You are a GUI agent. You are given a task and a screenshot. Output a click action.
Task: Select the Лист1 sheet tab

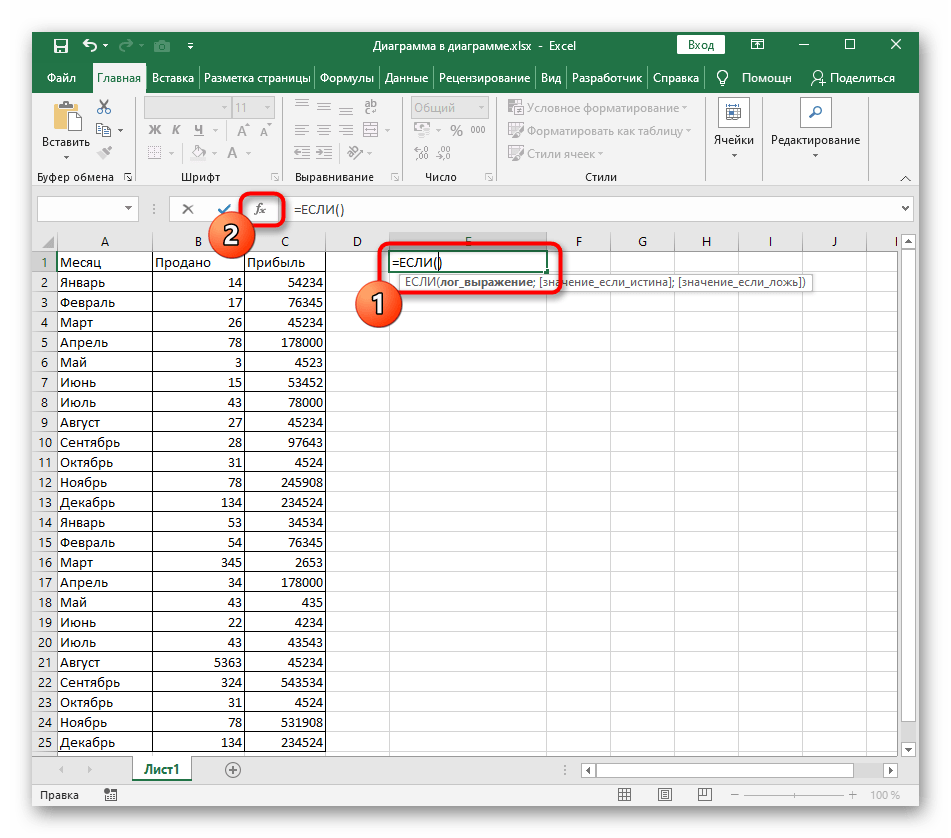pos(161,769)
